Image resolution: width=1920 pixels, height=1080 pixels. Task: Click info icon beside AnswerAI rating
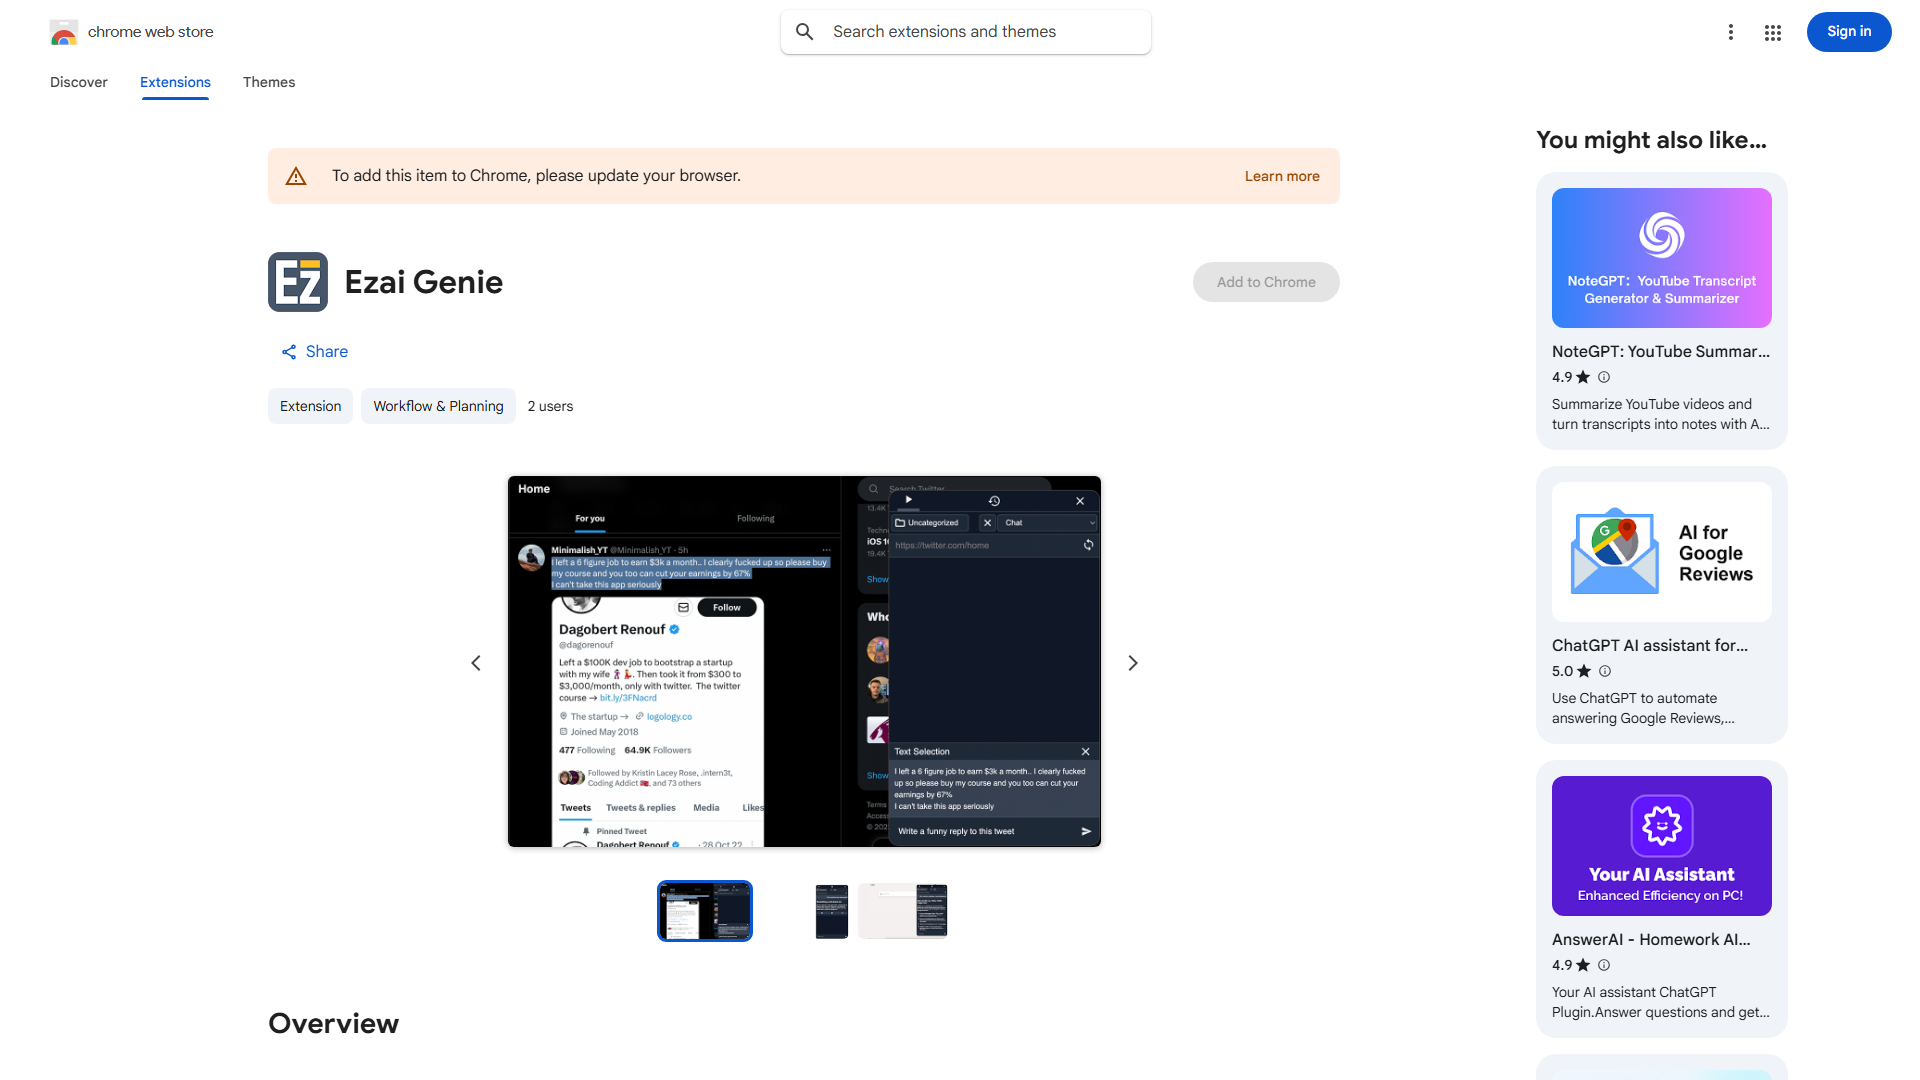point(1604,965)
